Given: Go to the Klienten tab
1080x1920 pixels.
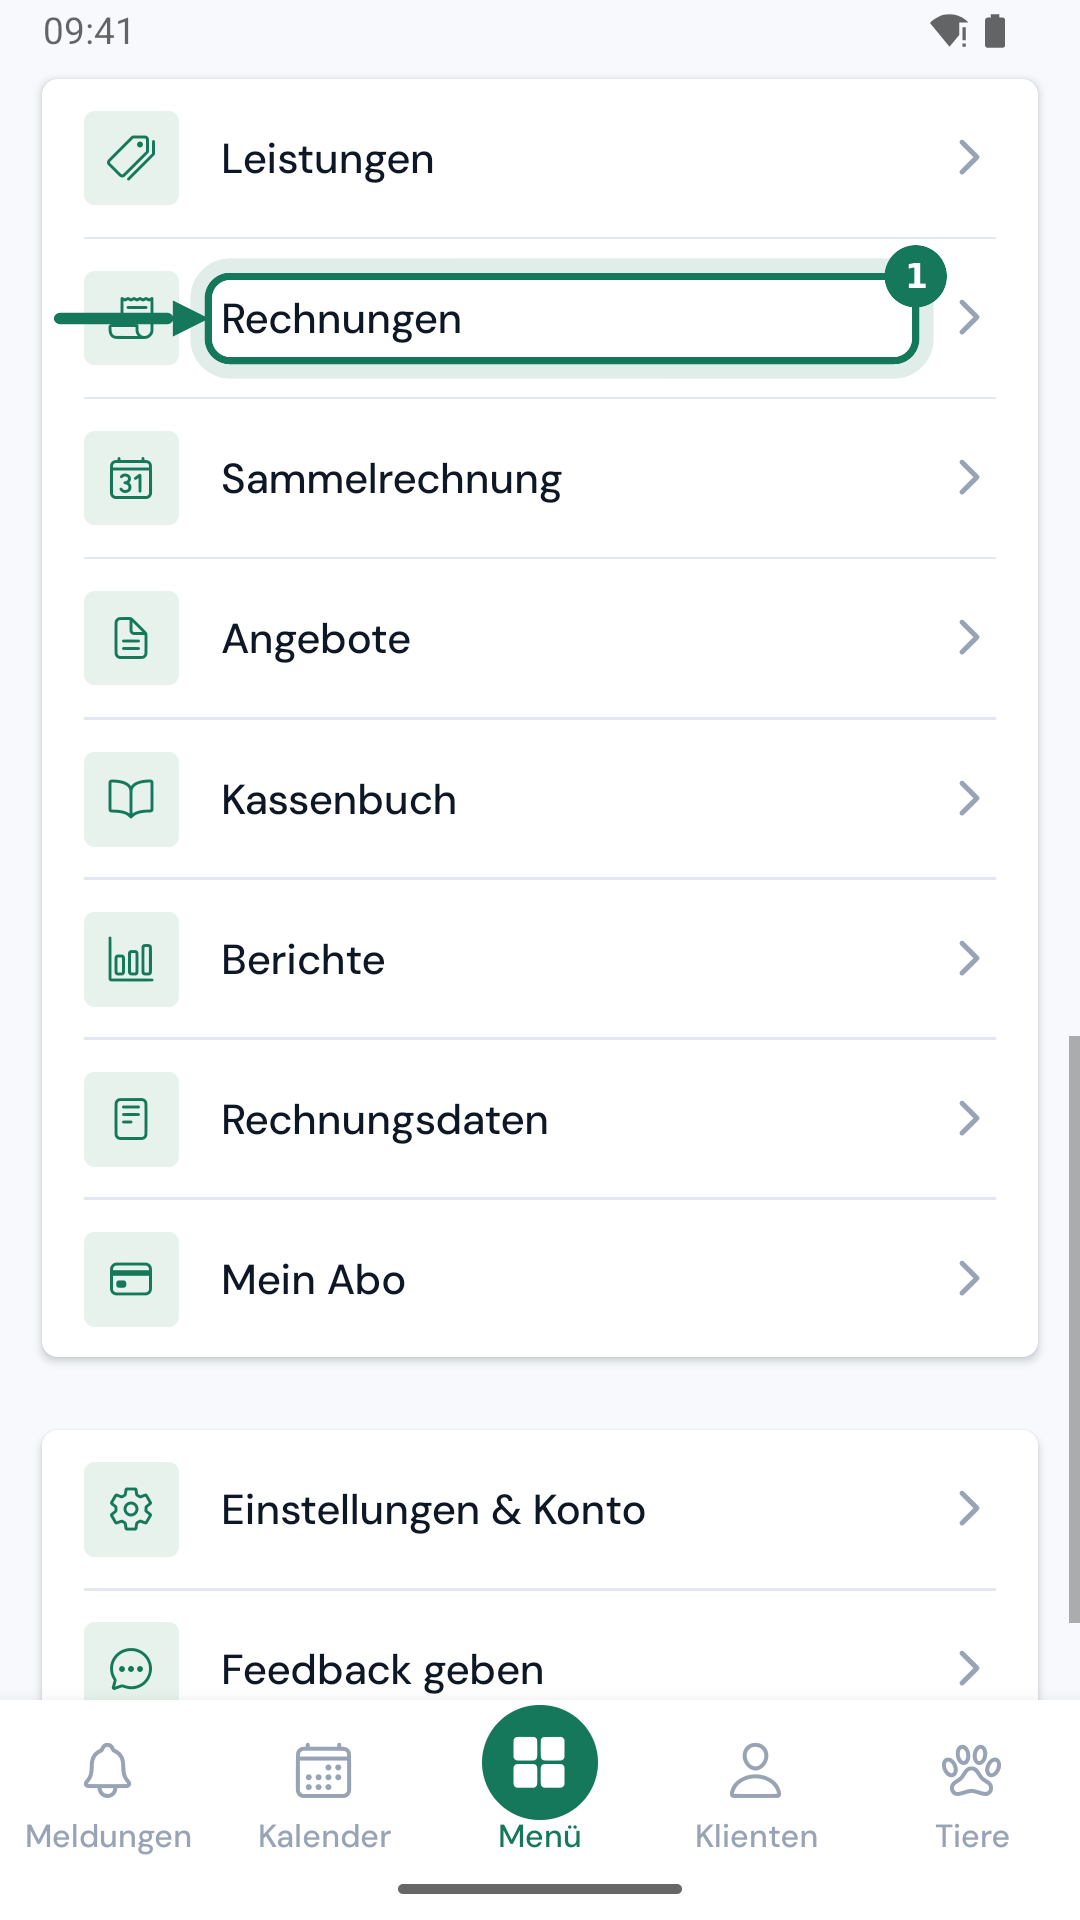Looking at the screenshot, I should tap(756, 1795).
